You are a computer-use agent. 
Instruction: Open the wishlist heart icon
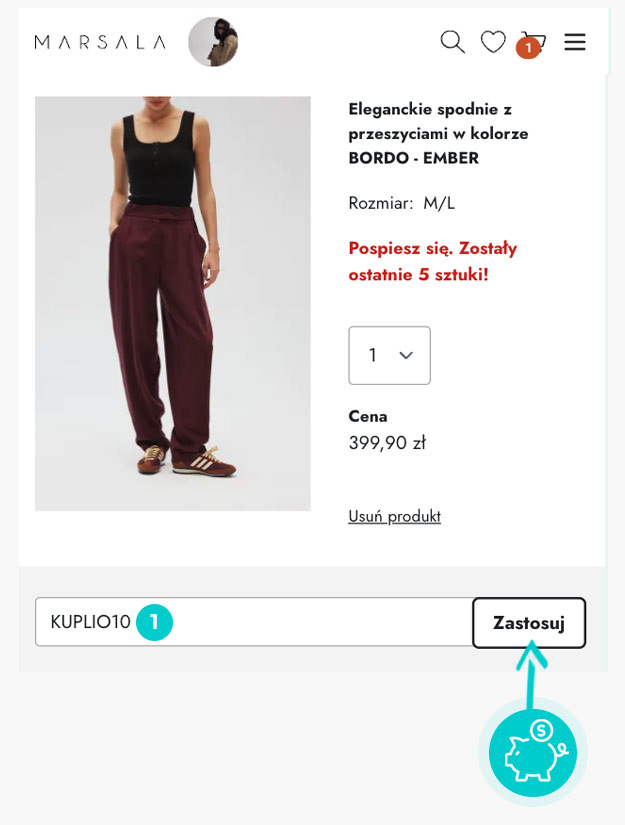[x=493, y=42]
